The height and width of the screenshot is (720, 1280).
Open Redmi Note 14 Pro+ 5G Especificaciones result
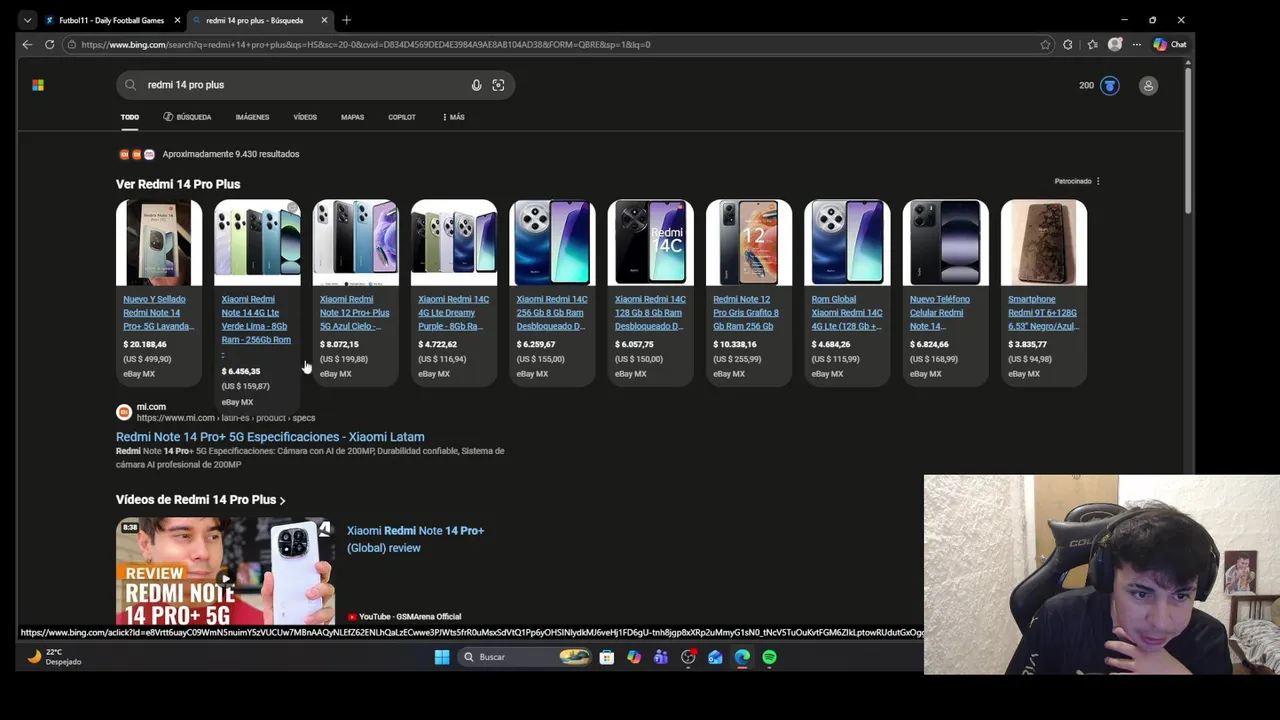270,437
